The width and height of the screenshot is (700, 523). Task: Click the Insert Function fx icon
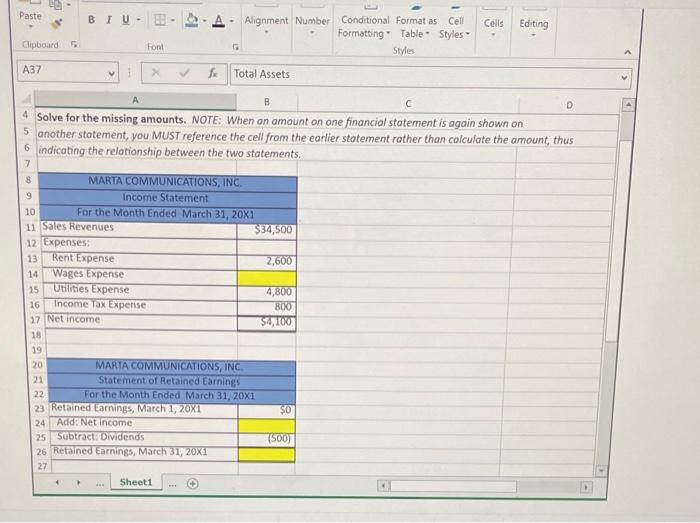(213, 73)
